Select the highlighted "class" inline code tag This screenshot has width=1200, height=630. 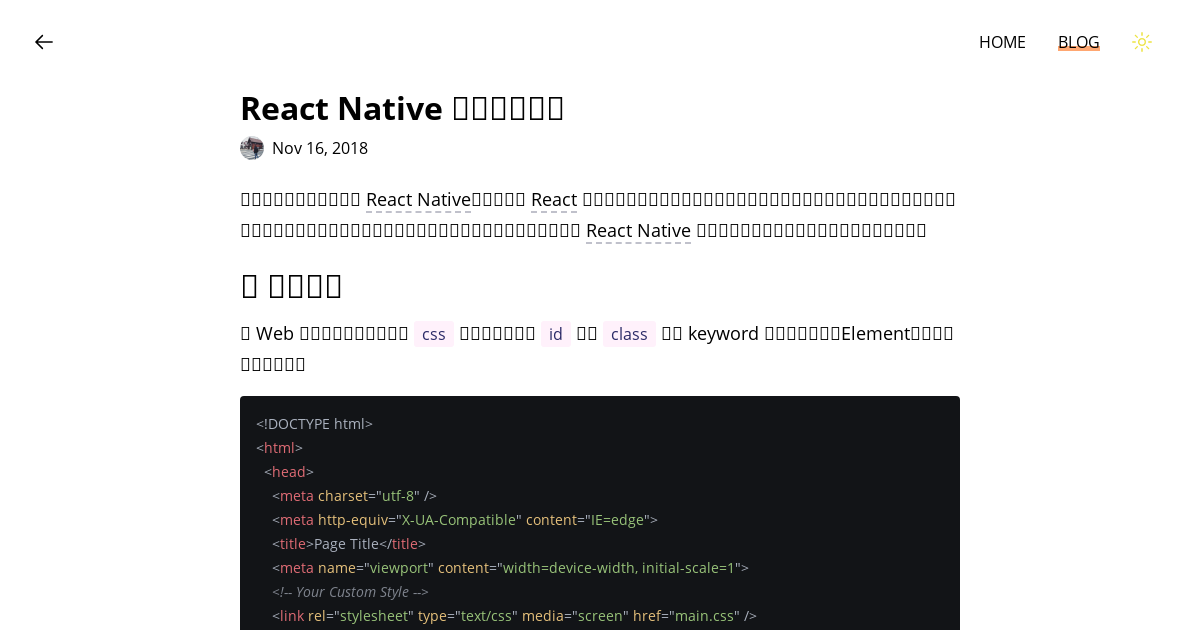pos(630,334)
